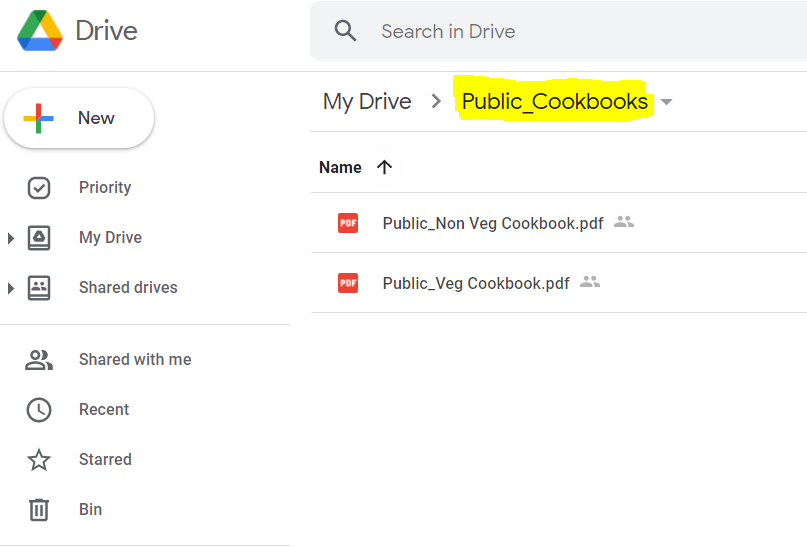
Task: Toggle name sort order arrow
Action: pos(385,167)
